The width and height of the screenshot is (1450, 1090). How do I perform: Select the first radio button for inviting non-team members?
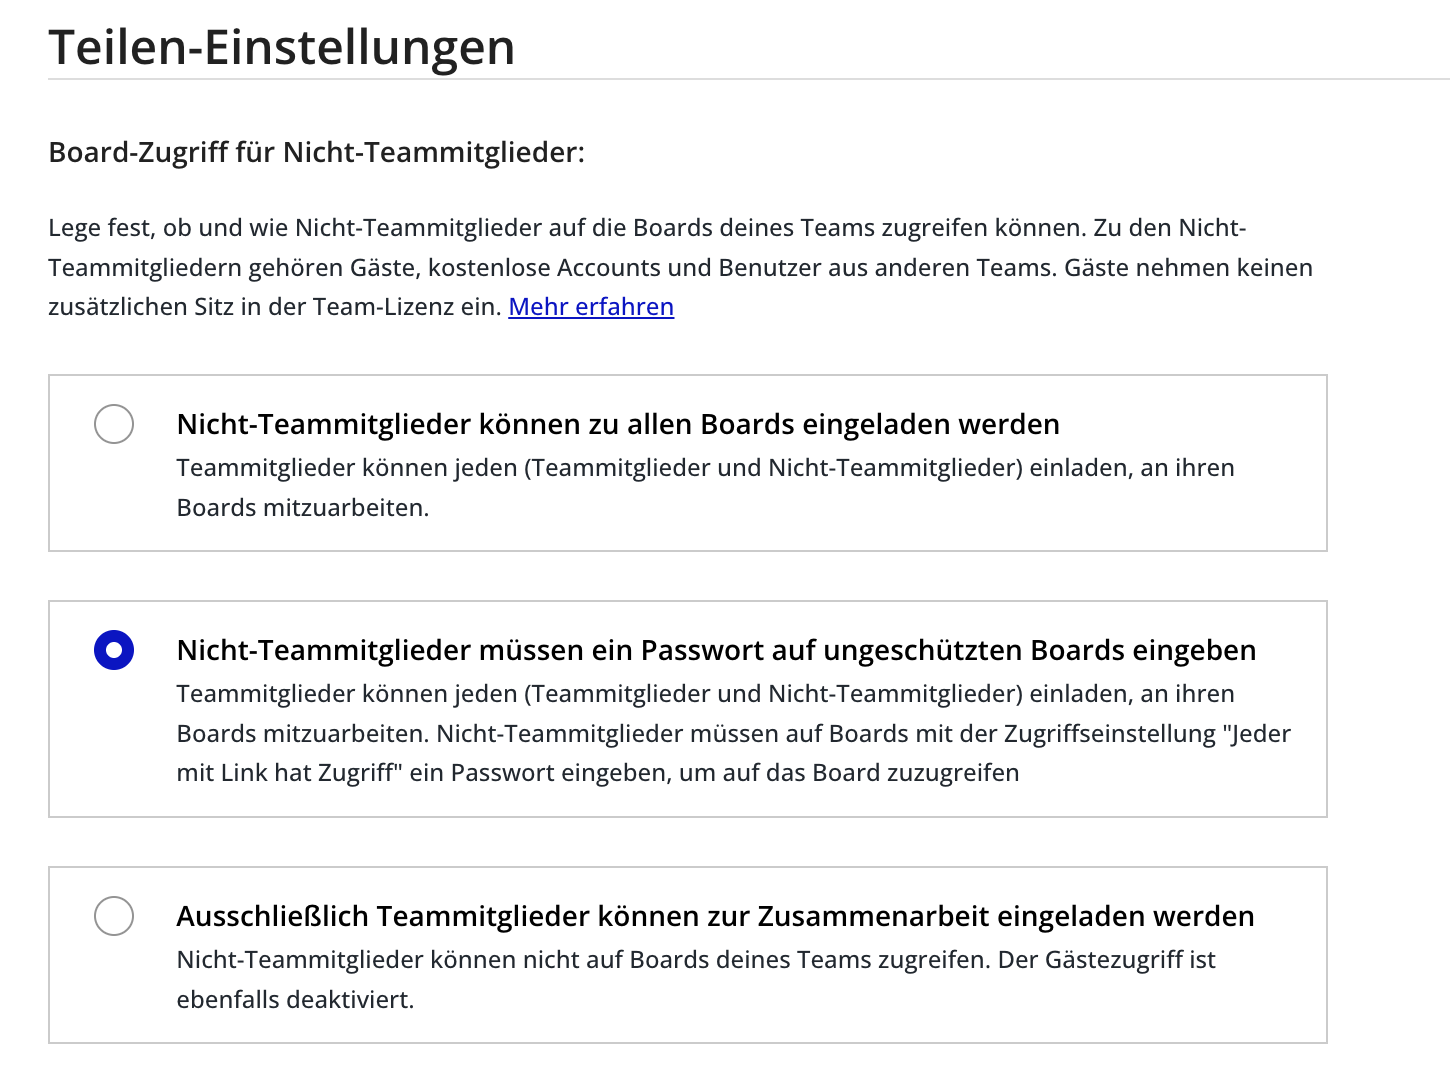tap(113, 424)
